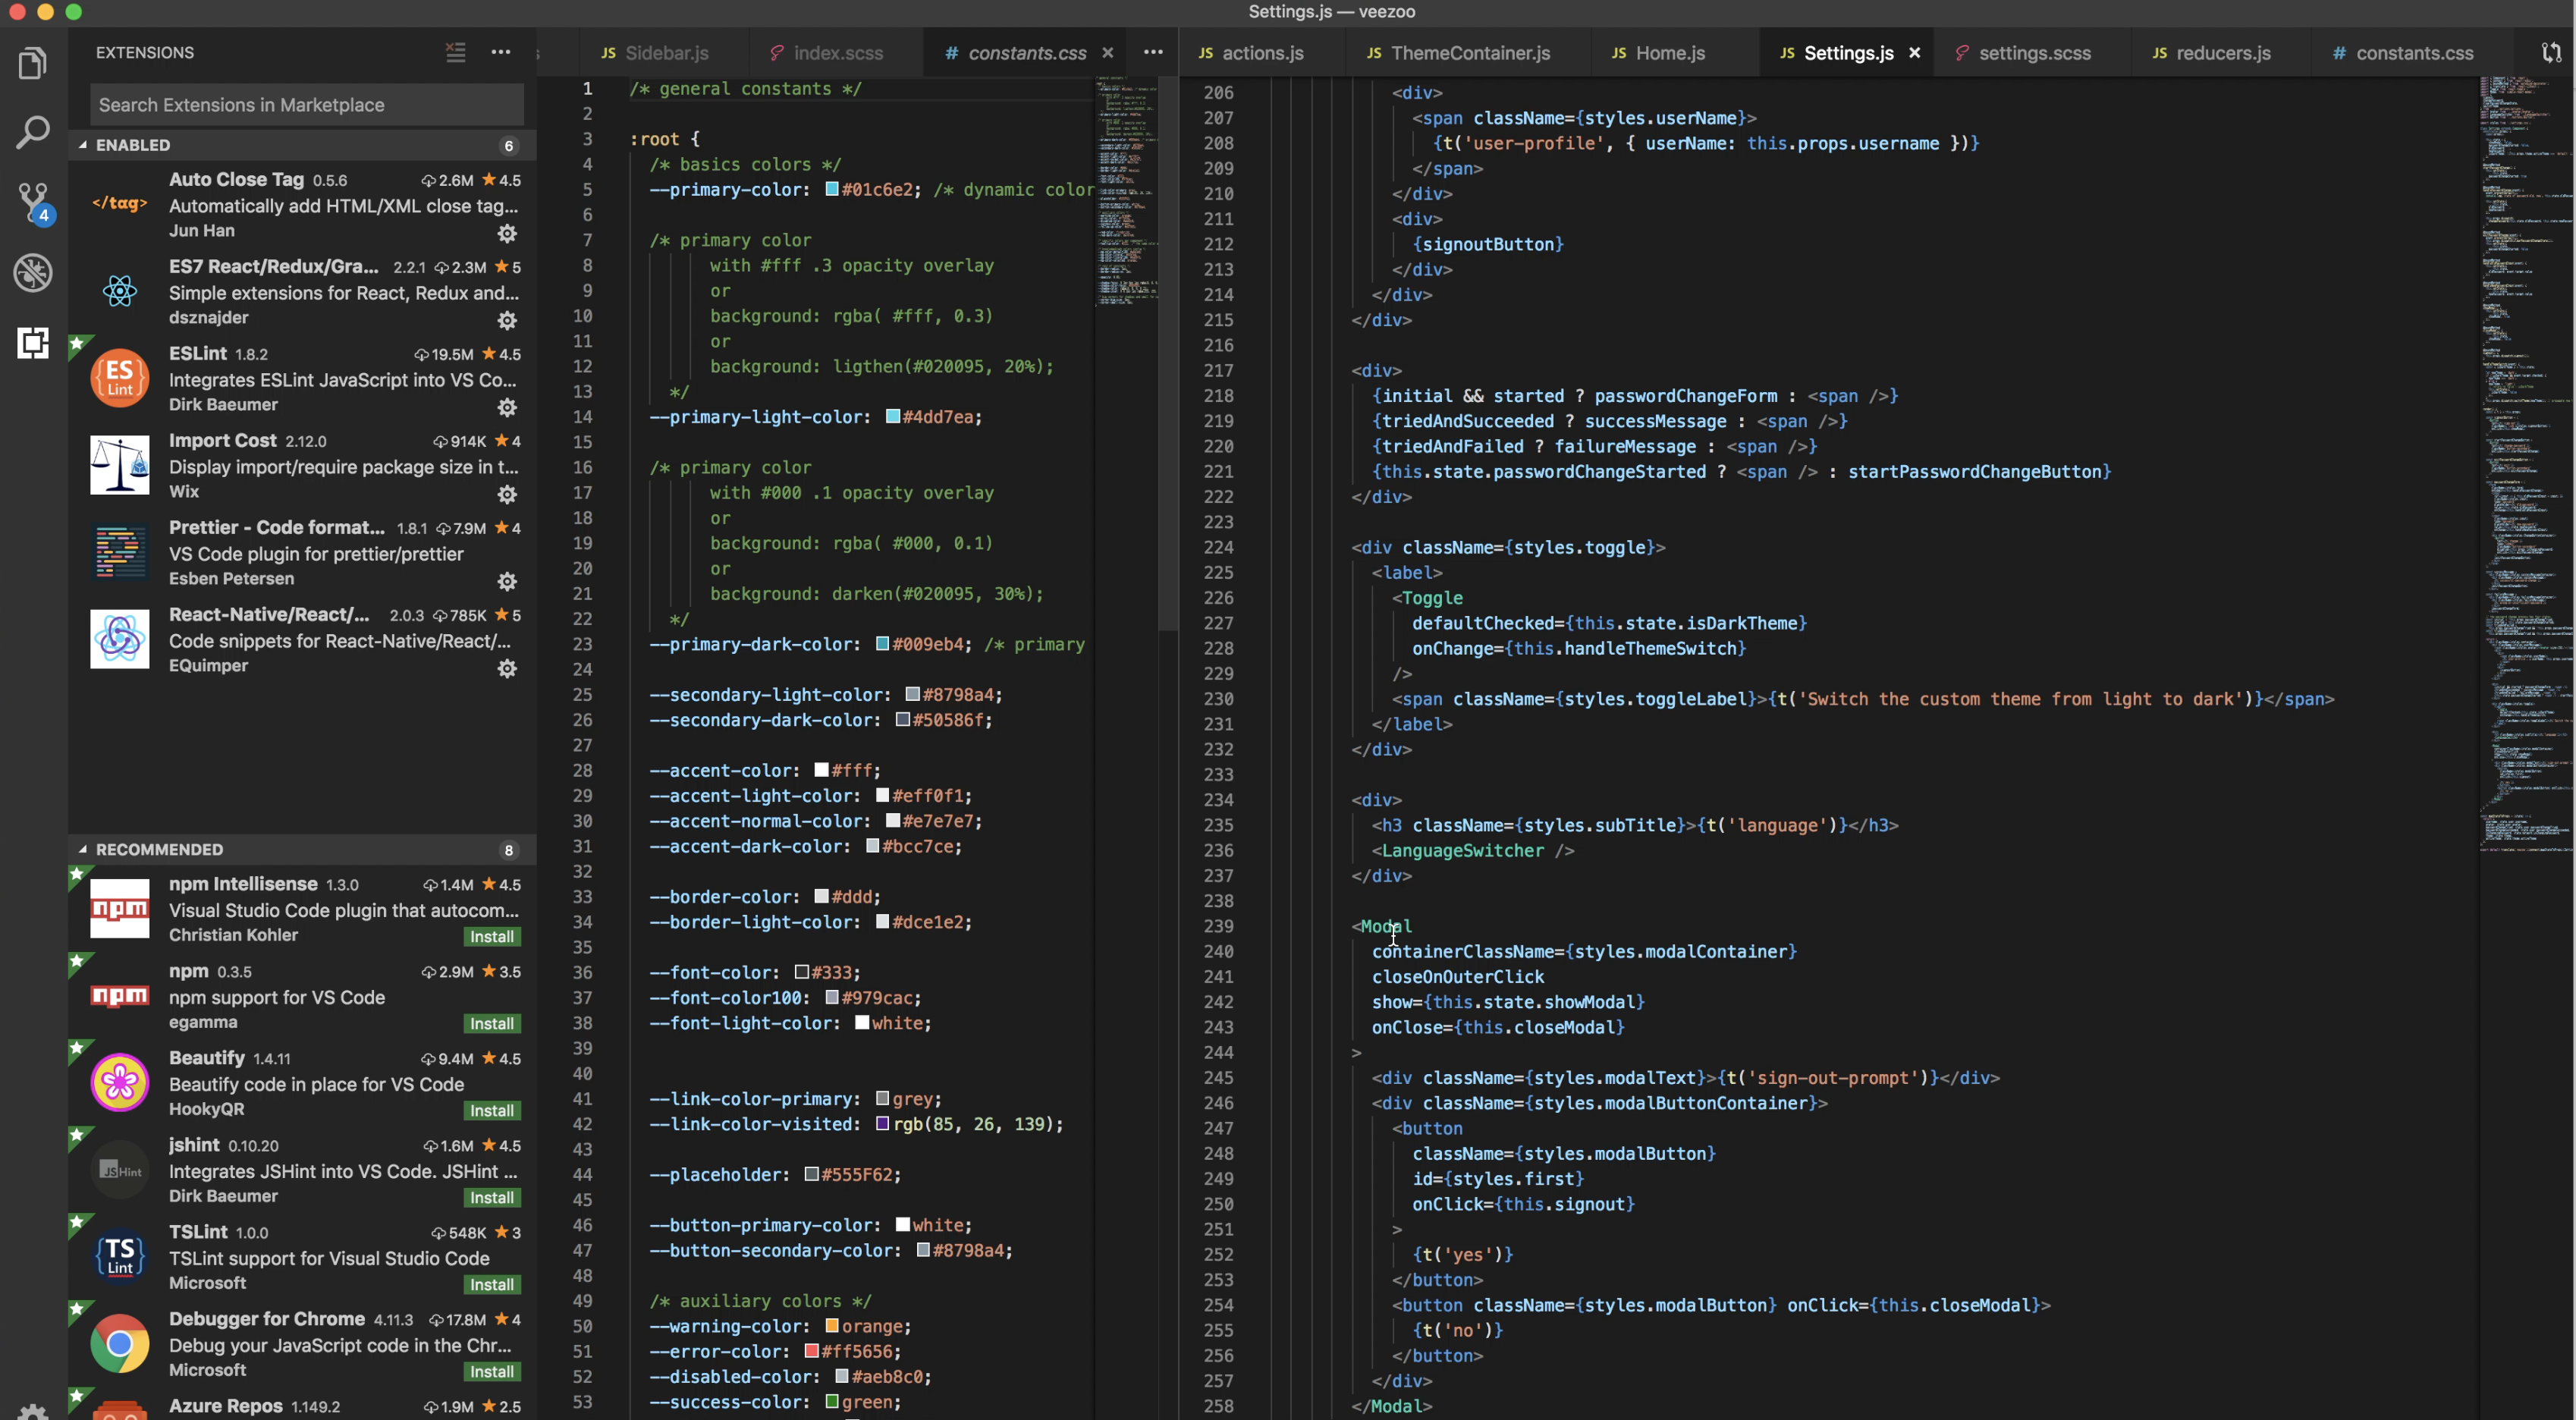Open Source Control view with badge 4
This screenshot has width=2576, height=1420.
pos(32,201)
